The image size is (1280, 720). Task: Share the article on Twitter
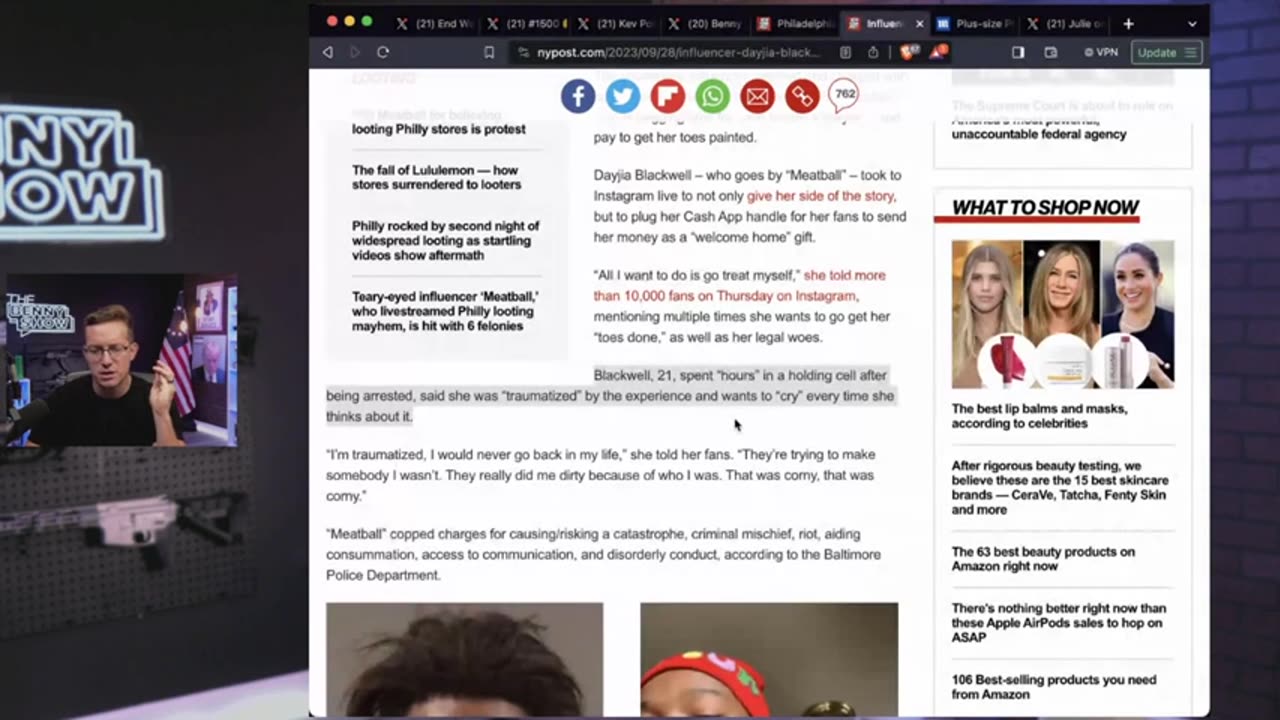point(622,96)
